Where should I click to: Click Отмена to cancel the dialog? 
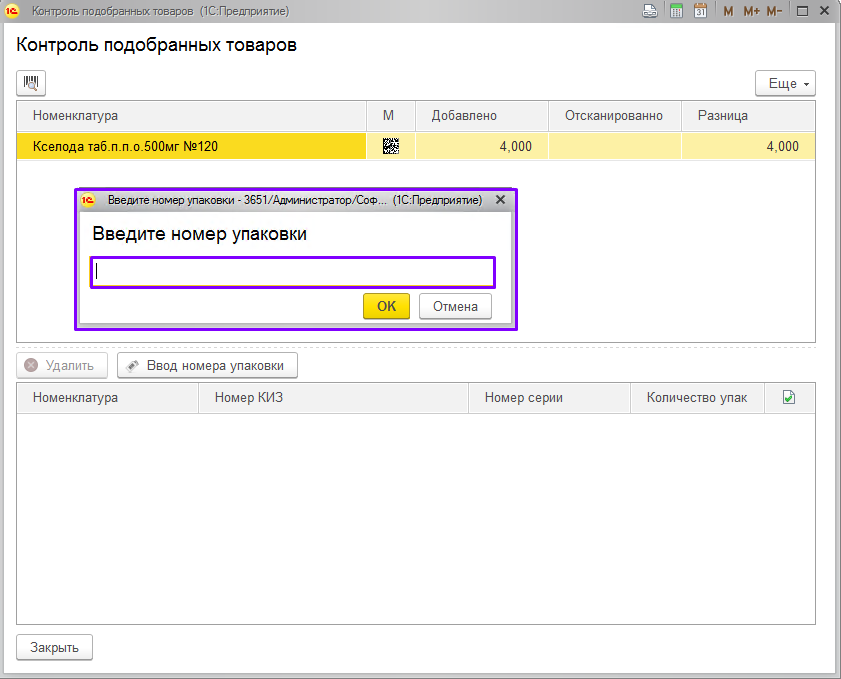pos(455,307)
